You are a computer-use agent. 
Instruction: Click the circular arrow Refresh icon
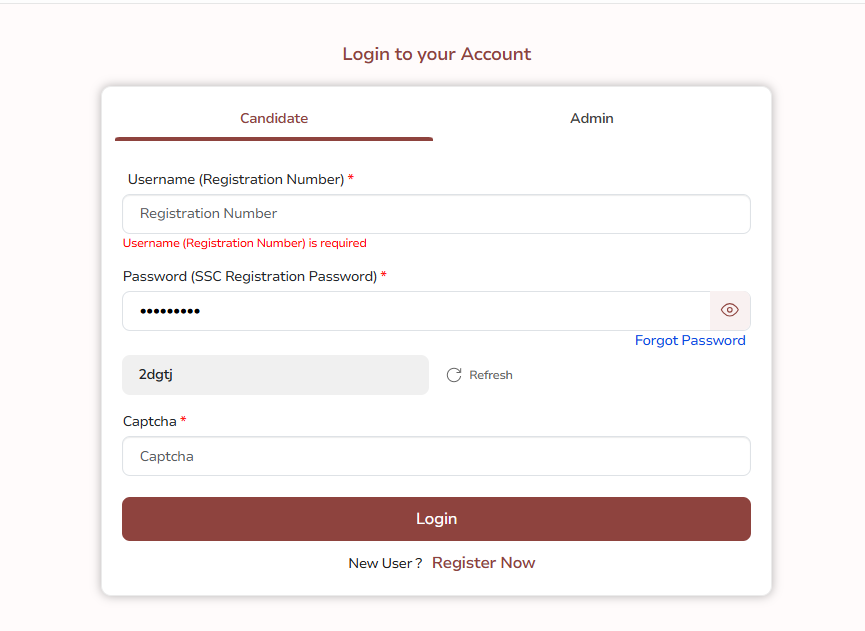click(x=454, y=375)
